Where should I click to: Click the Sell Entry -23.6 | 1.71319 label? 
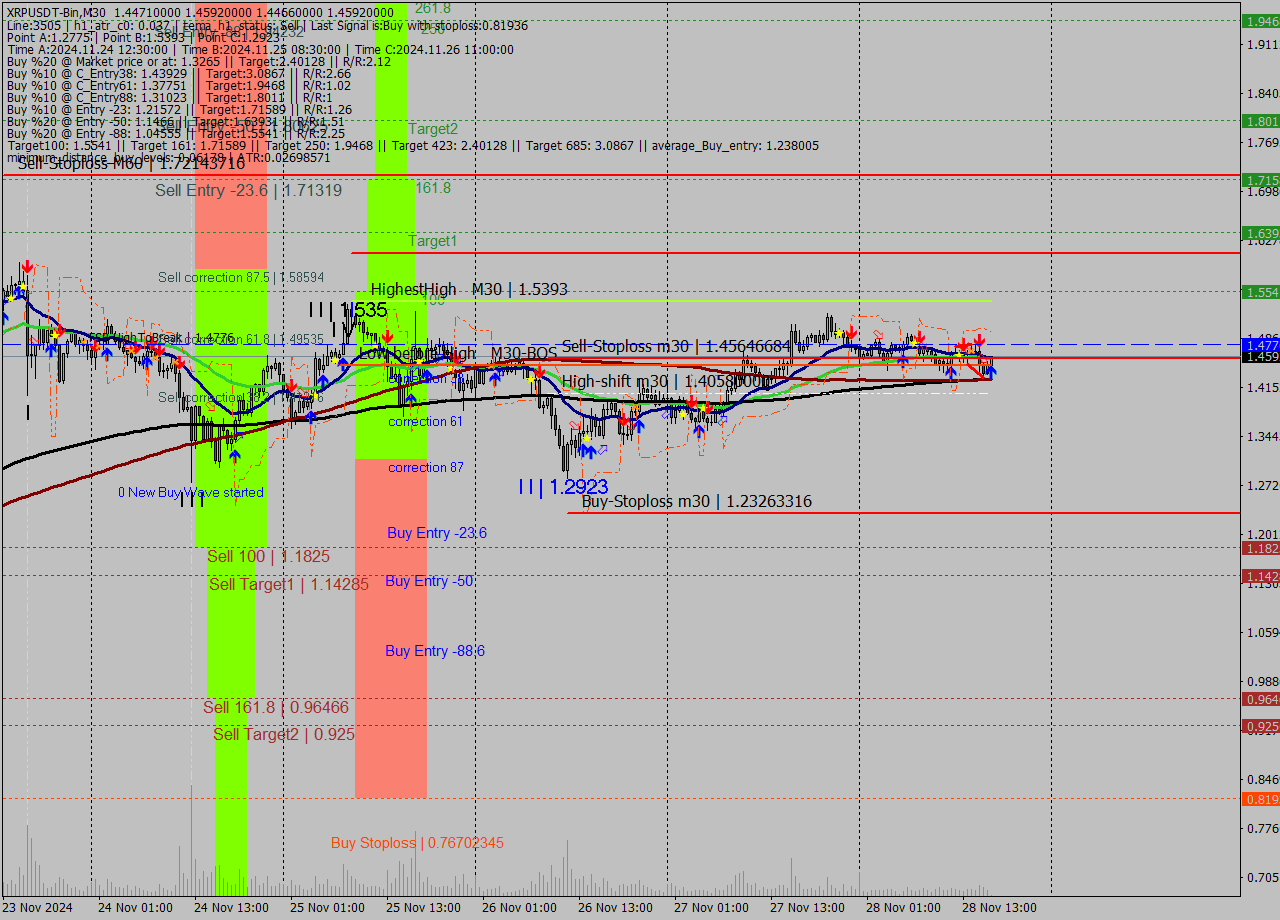[x=248, y=190]
